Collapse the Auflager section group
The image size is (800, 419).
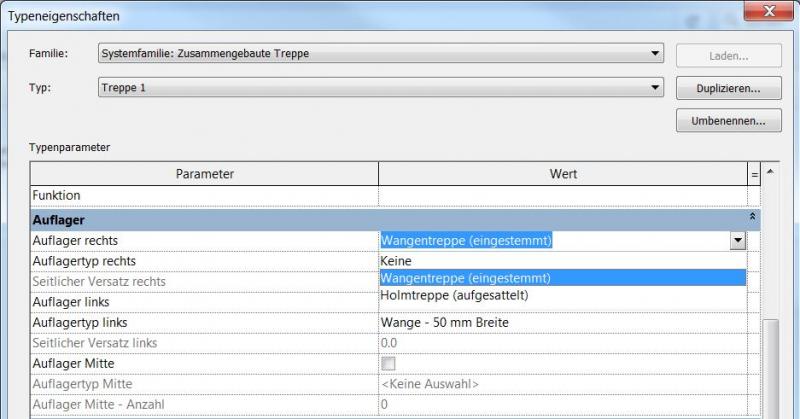coord(751,218)
